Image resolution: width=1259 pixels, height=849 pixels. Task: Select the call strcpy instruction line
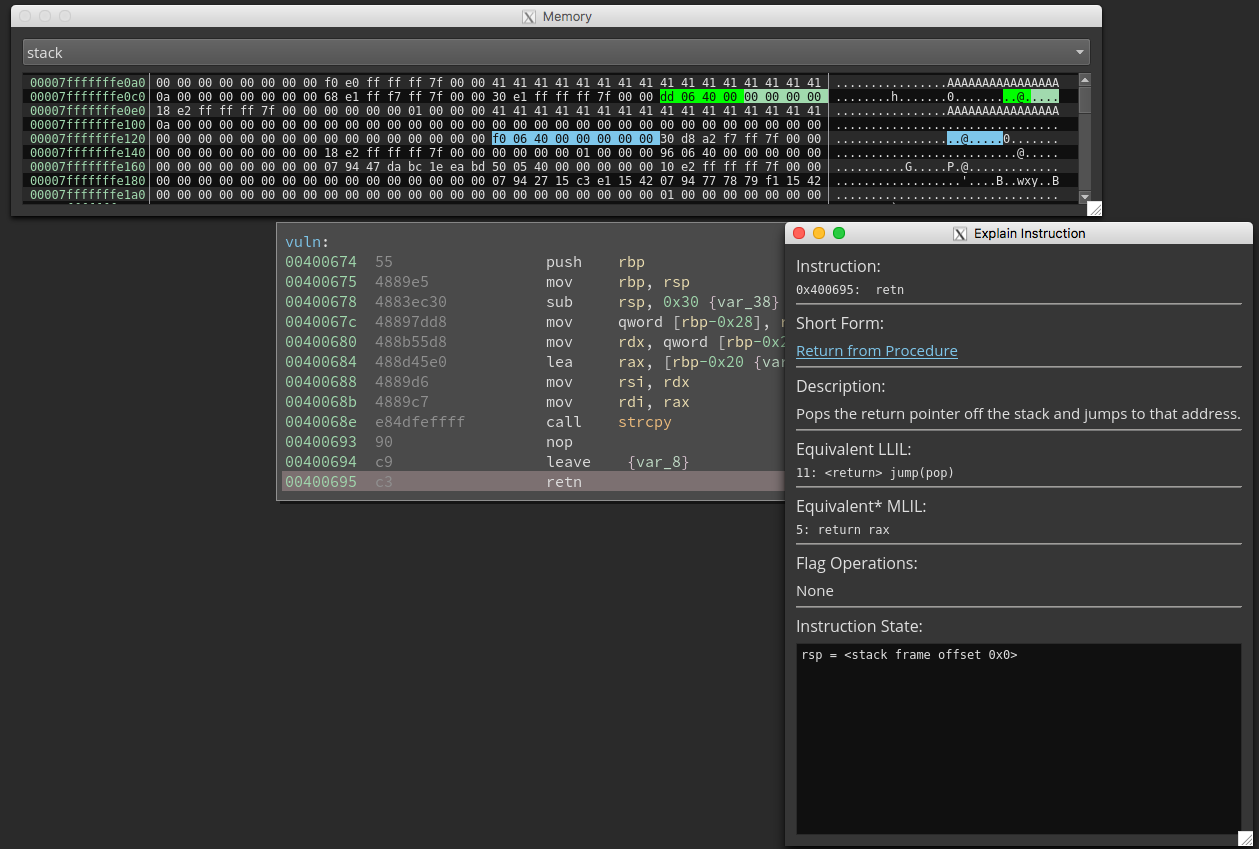tap(533, 422)
